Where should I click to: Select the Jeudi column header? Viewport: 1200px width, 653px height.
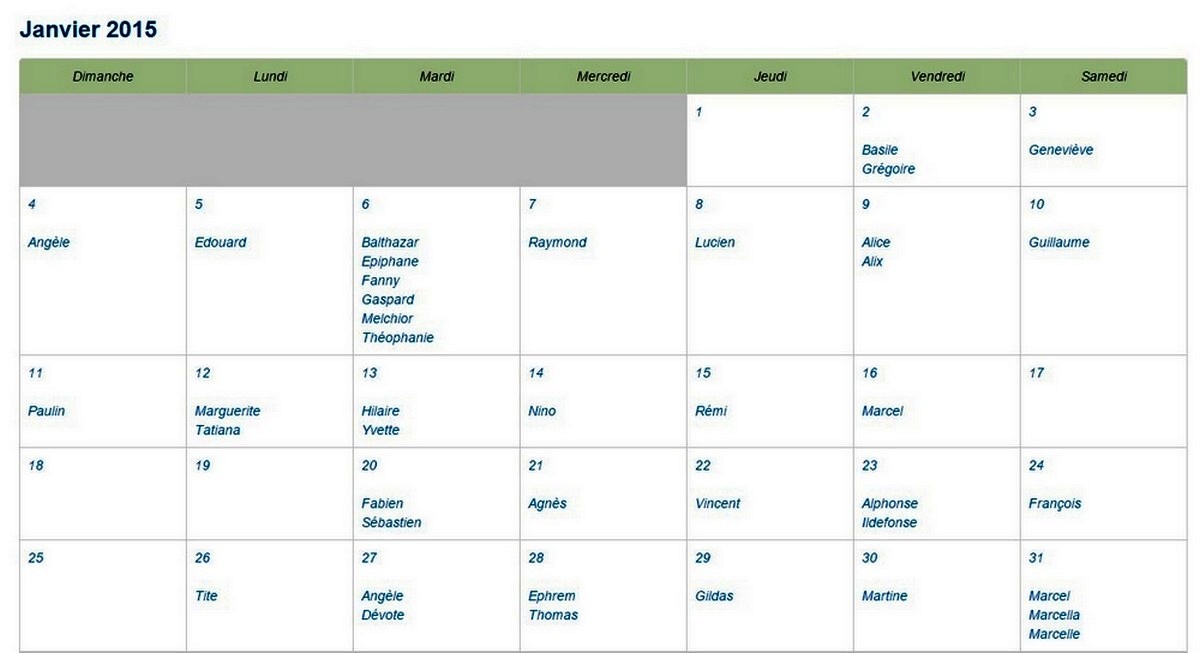pyautogui.click(x=770, y=76)
